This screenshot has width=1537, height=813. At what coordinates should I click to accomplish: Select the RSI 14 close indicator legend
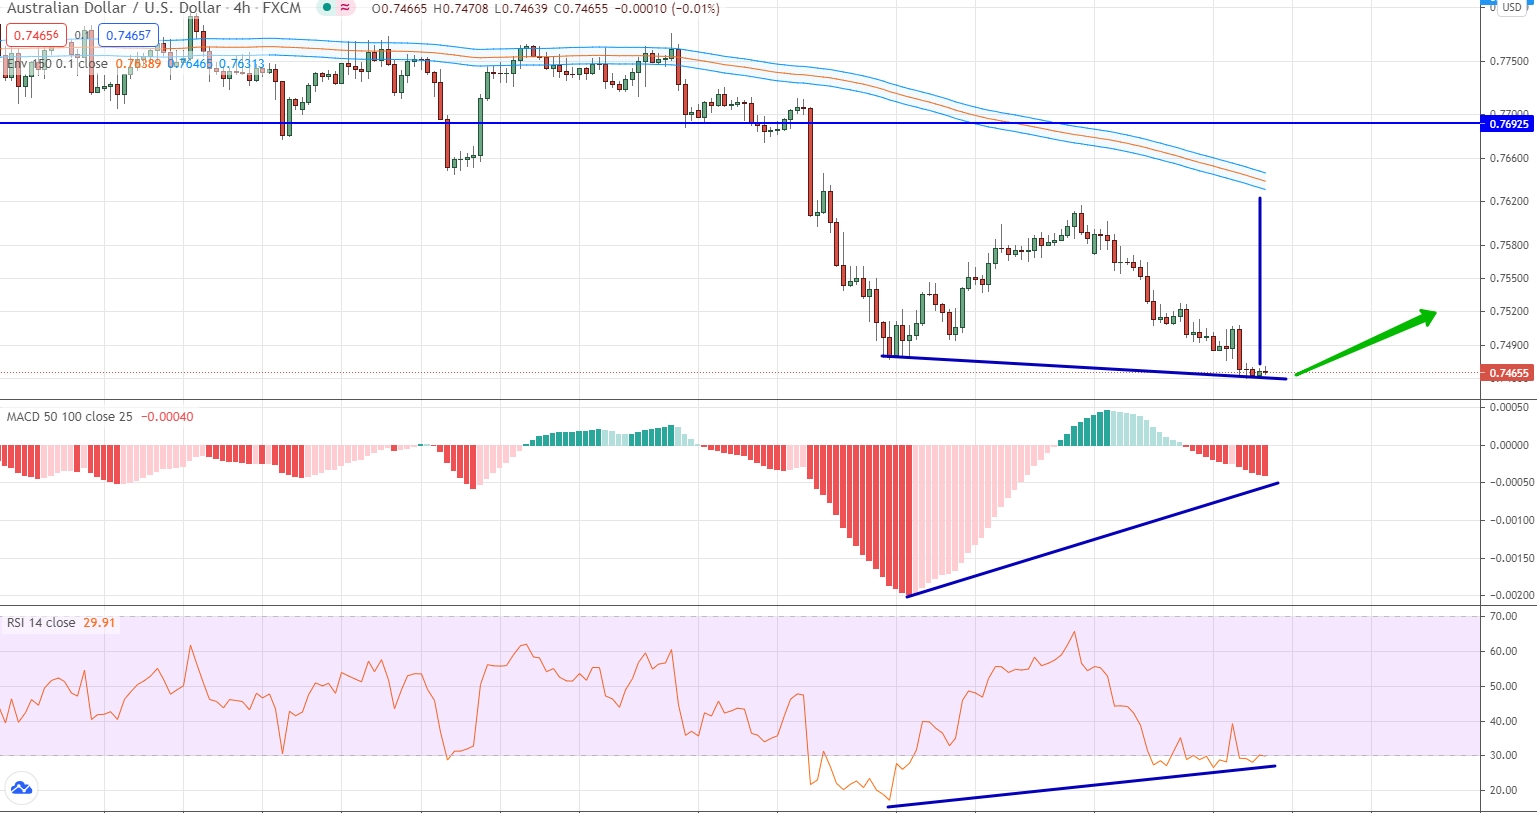41,622
